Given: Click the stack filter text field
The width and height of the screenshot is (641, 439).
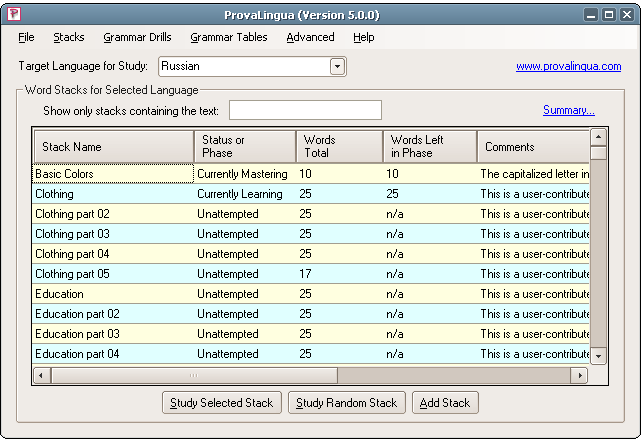Looking at the screenshot, I should pyautogui.click(x=305, y=110).
